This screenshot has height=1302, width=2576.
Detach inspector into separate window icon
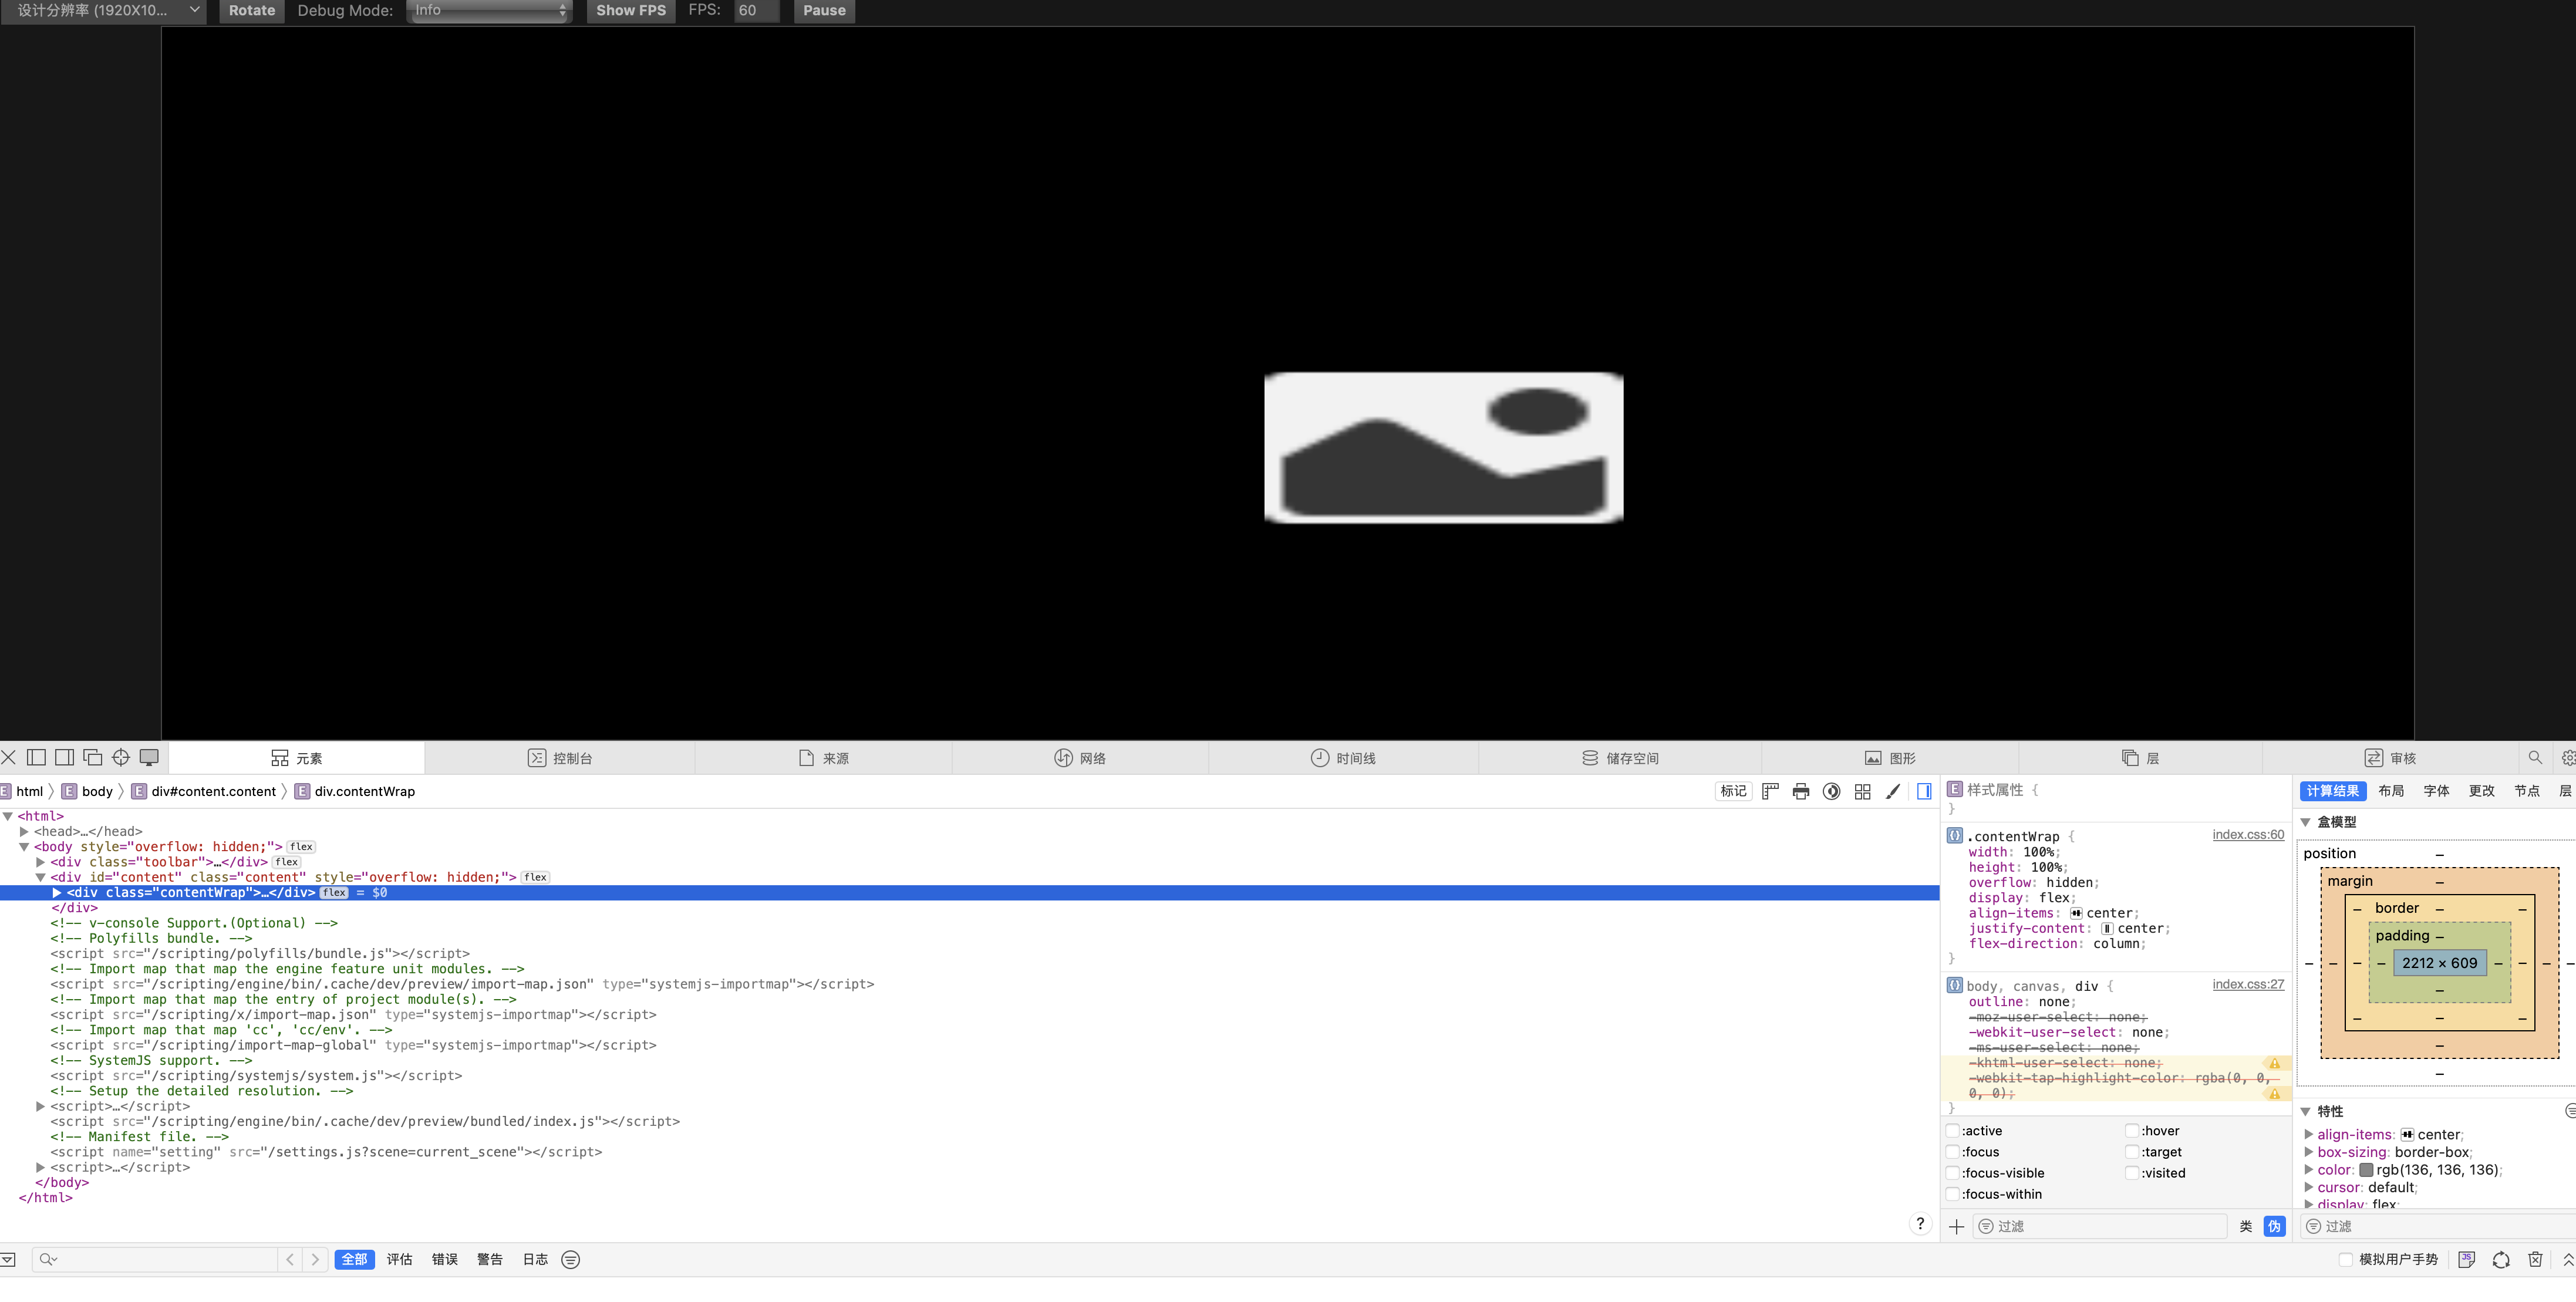[x=93, y=757]
